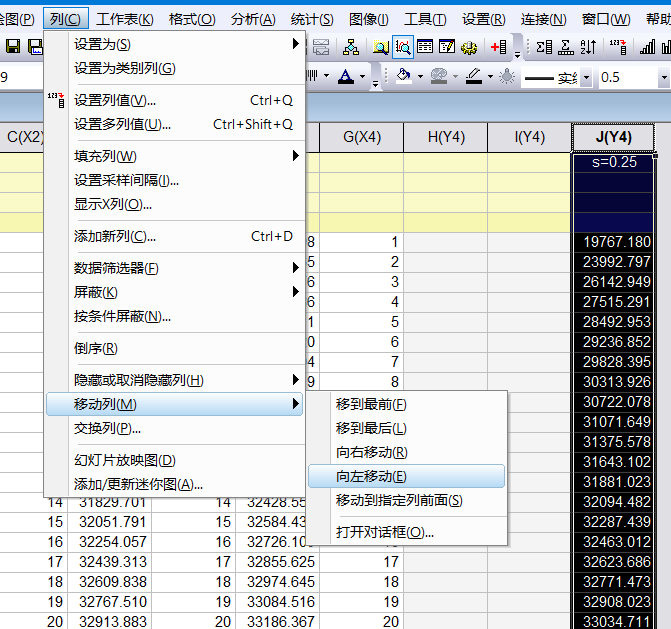
Task: Open the fill color dropdown arrow
Action: (420, 77)
